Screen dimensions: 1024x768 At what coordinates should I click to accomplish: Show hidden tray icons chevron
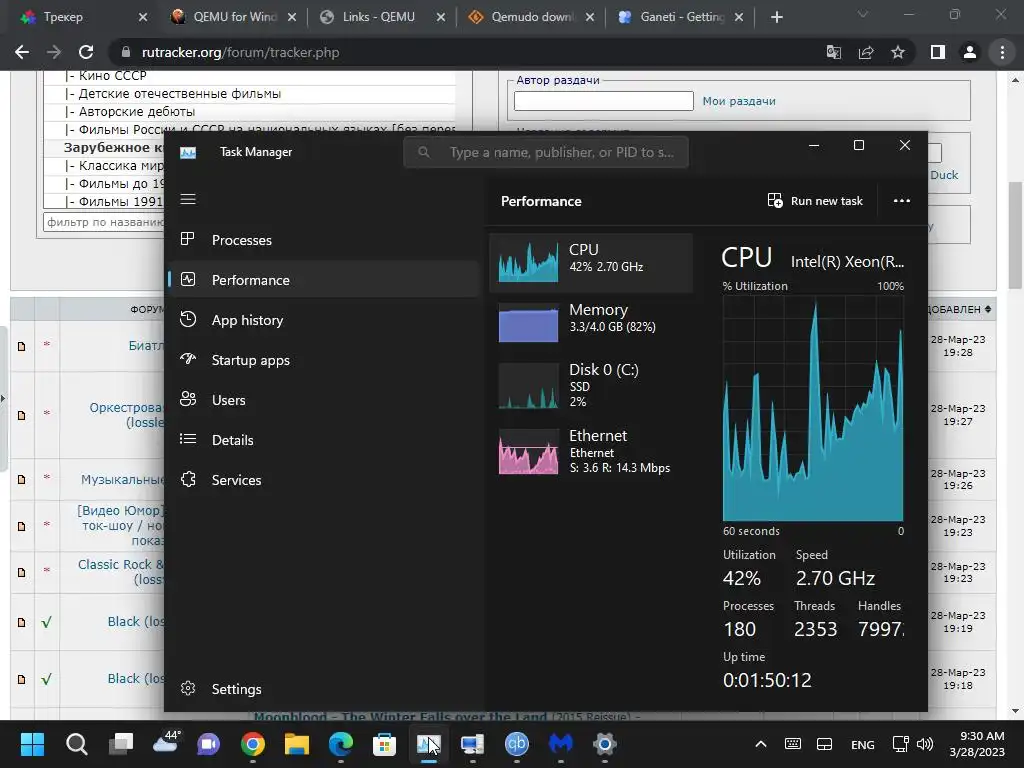point(761,744)
